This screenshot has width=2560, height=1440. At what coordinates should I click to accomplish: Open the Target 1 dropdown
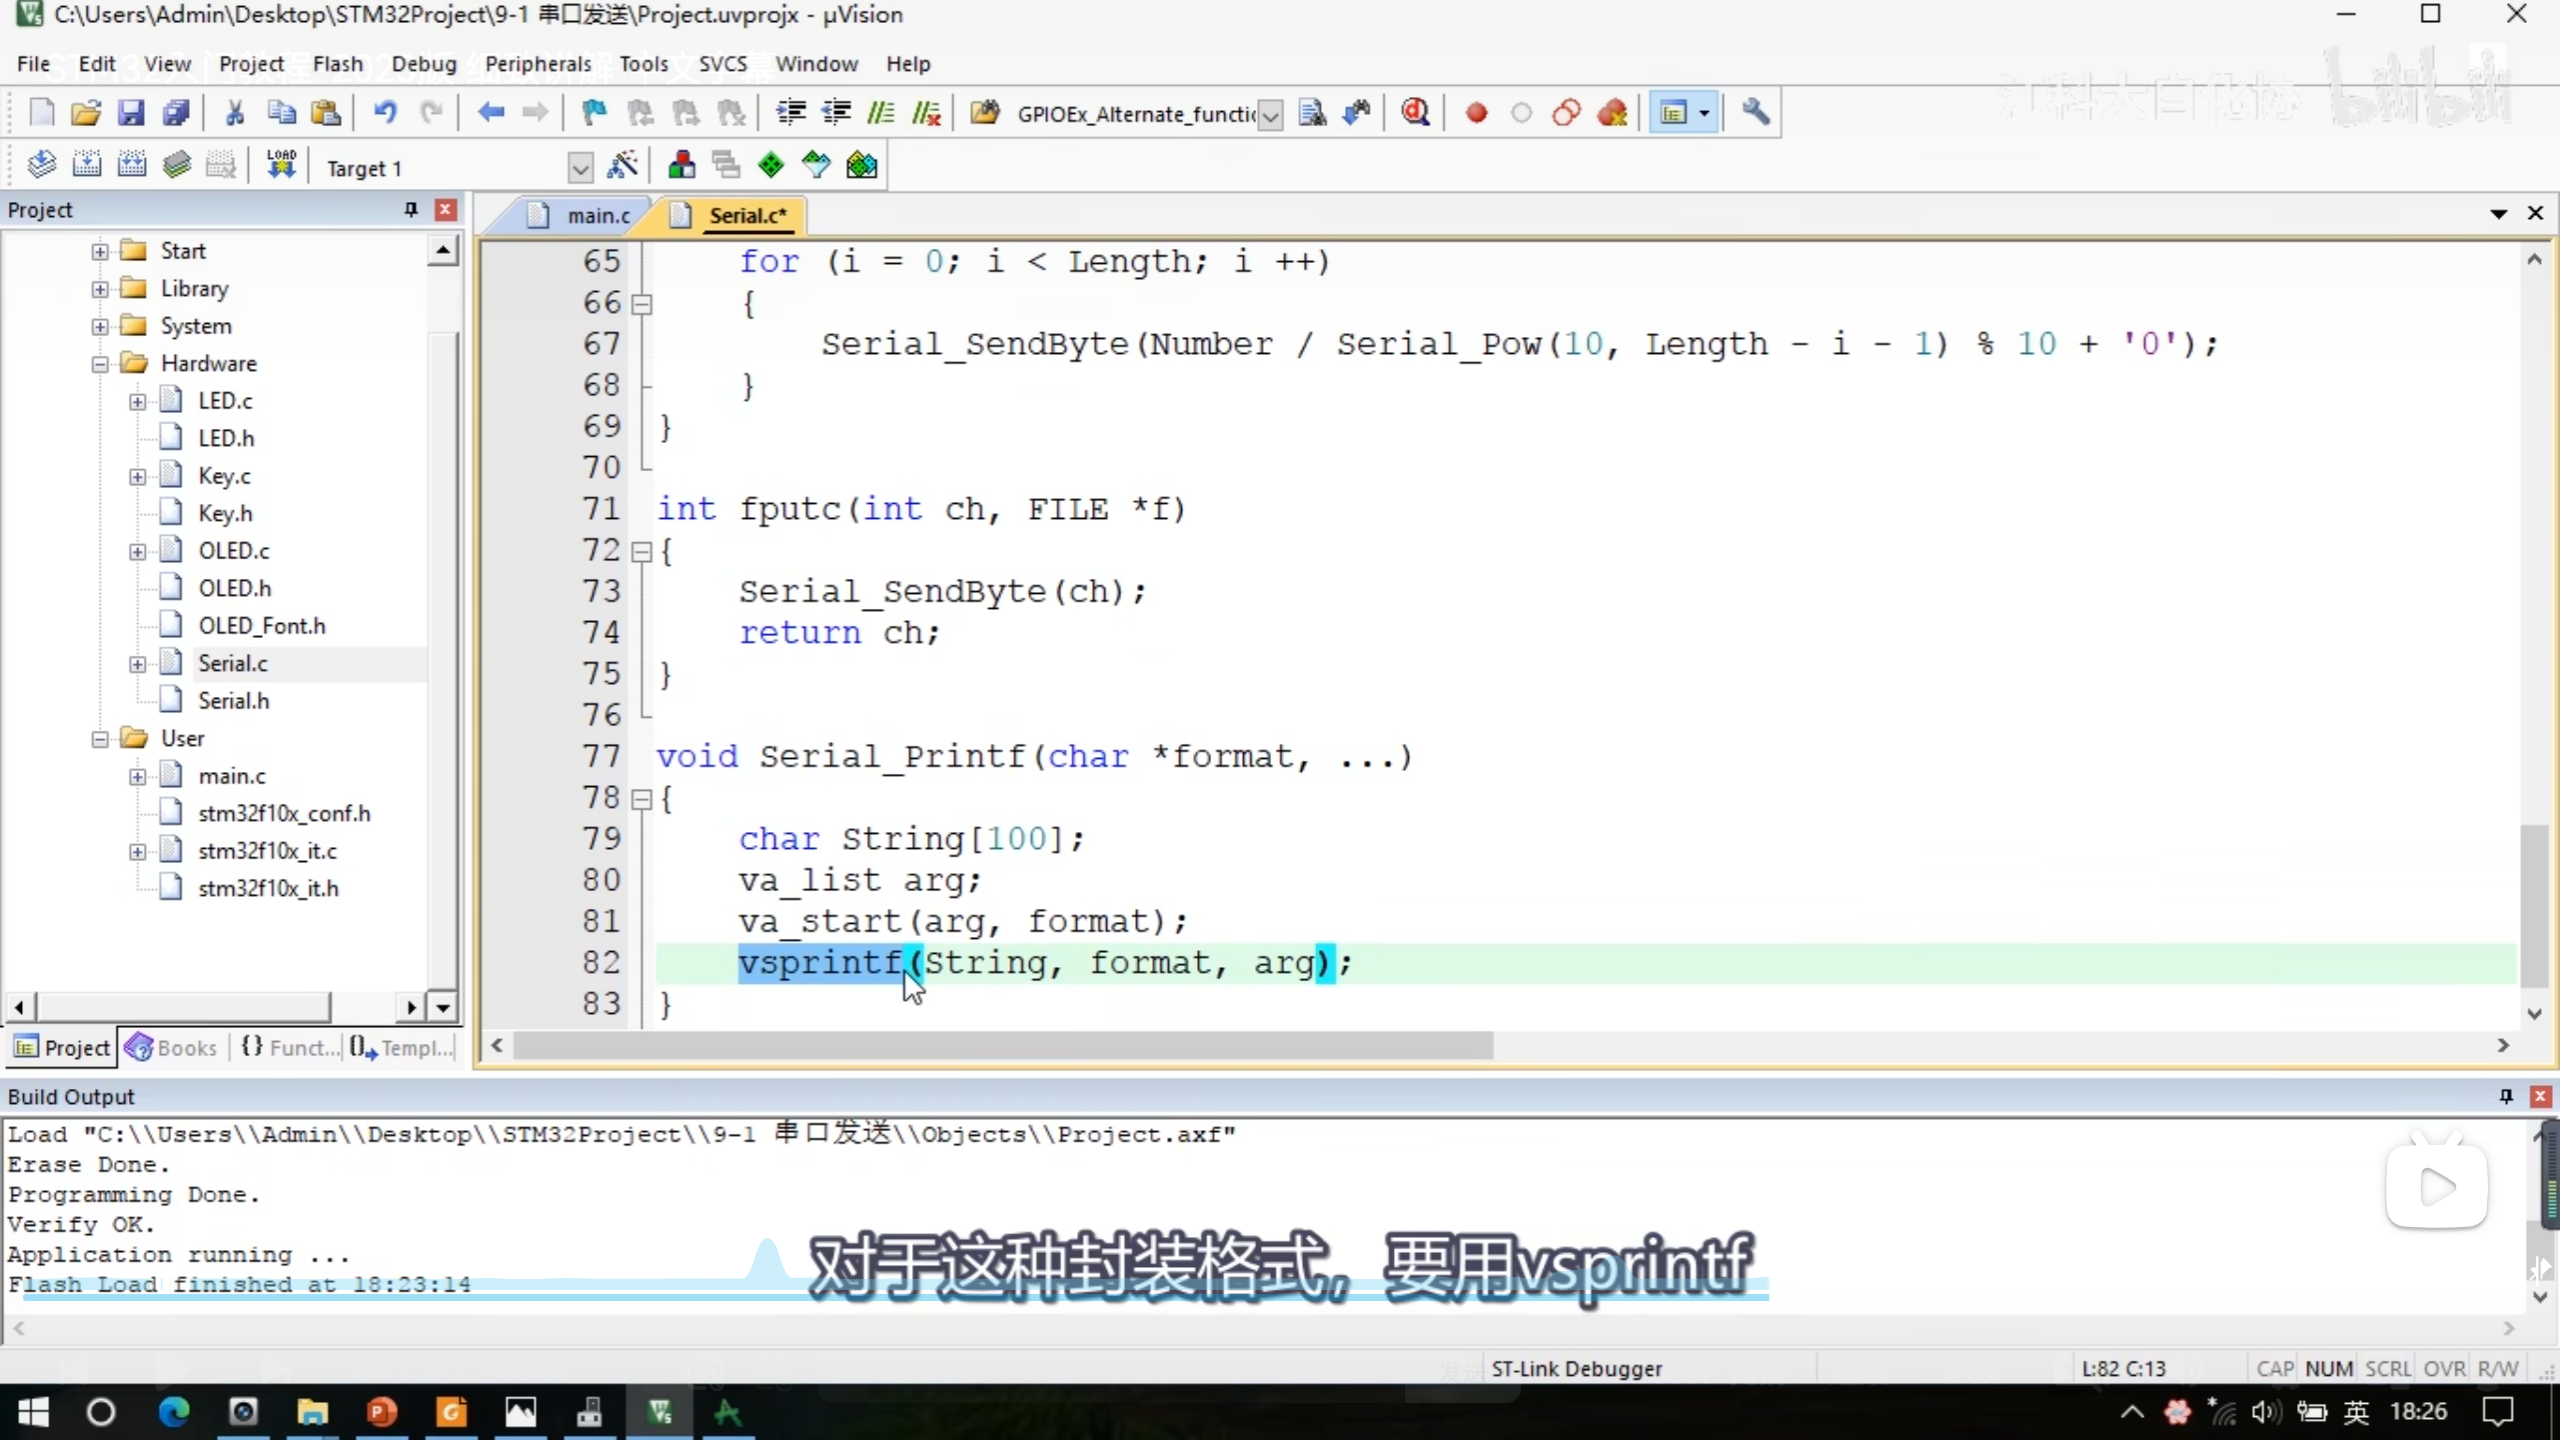coord(580,168)
